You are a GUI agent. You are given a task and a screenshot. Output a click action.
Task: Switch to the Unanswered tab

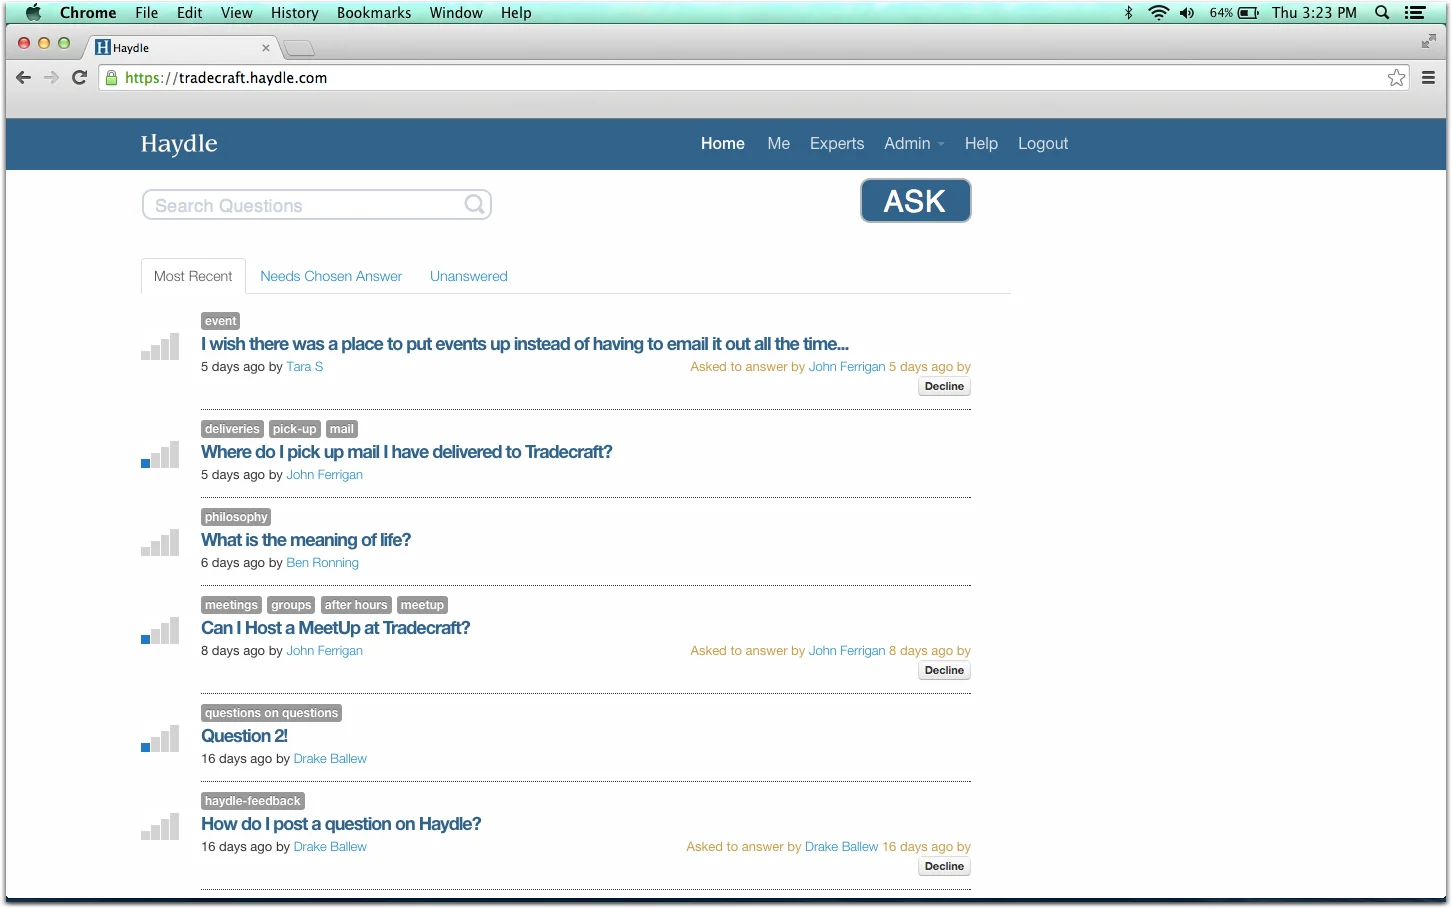(x=469, y=276)
